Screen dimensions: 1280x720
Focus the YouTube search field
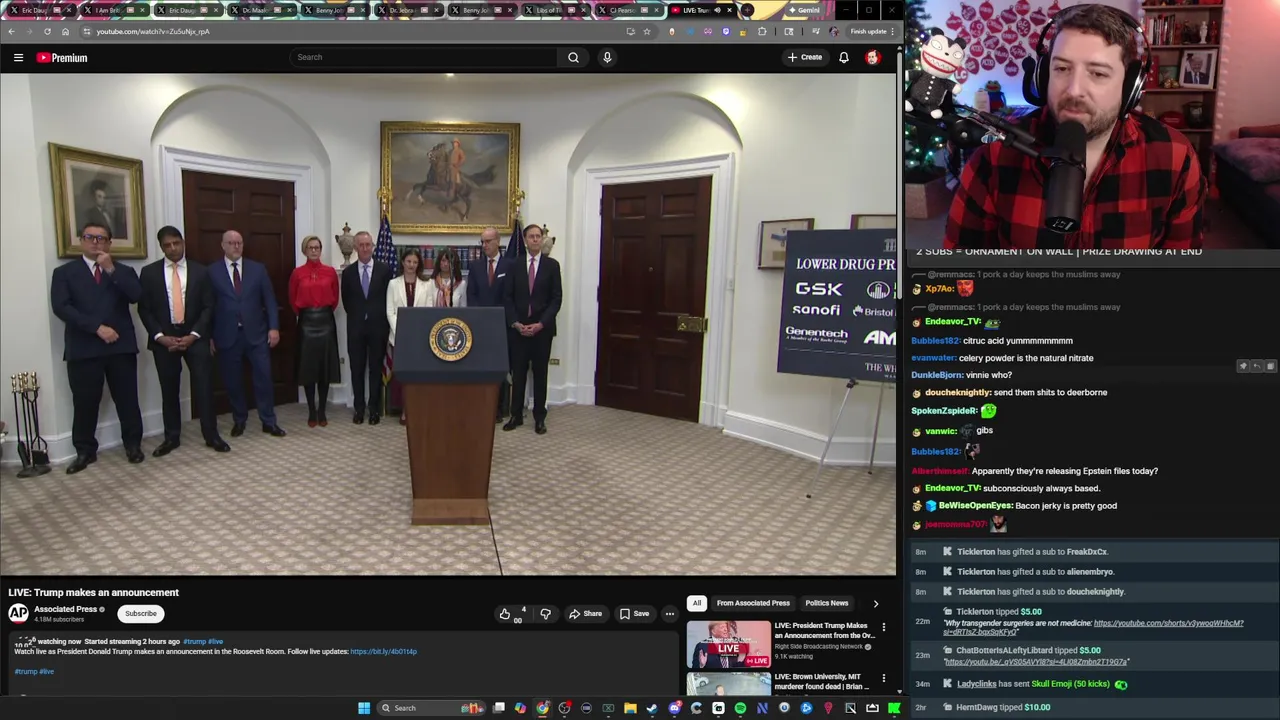(x=422, y=57)
